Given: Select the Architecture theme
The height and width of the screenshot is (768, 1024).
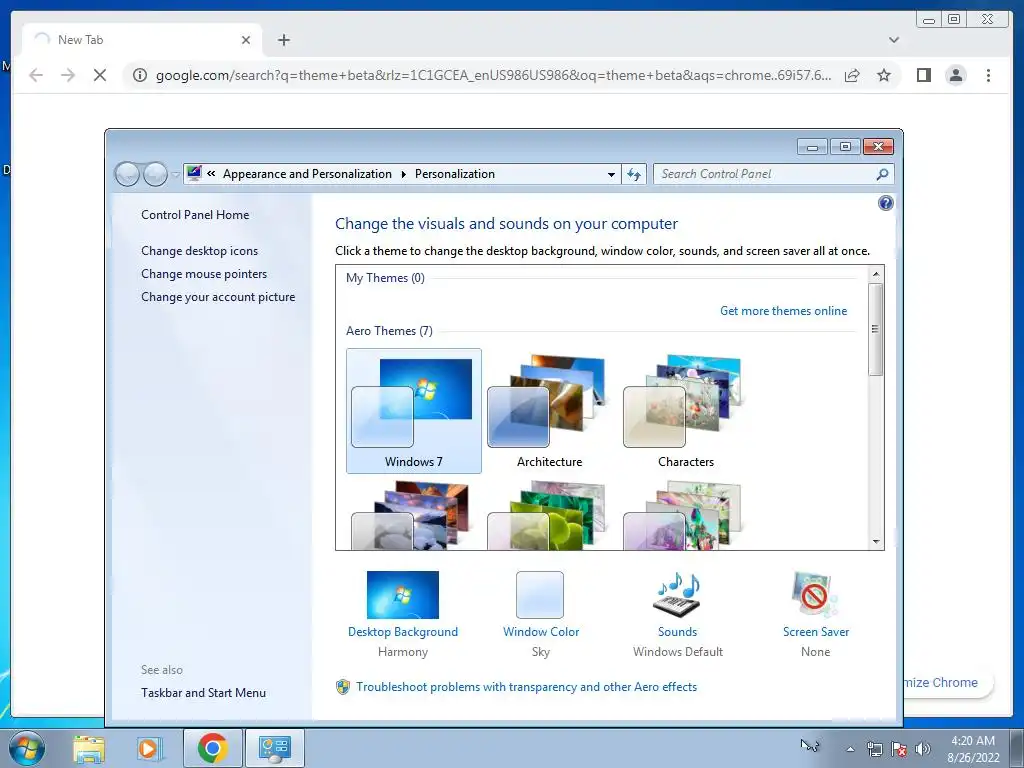Looking at the screenshot, I should tap(549, 410).
